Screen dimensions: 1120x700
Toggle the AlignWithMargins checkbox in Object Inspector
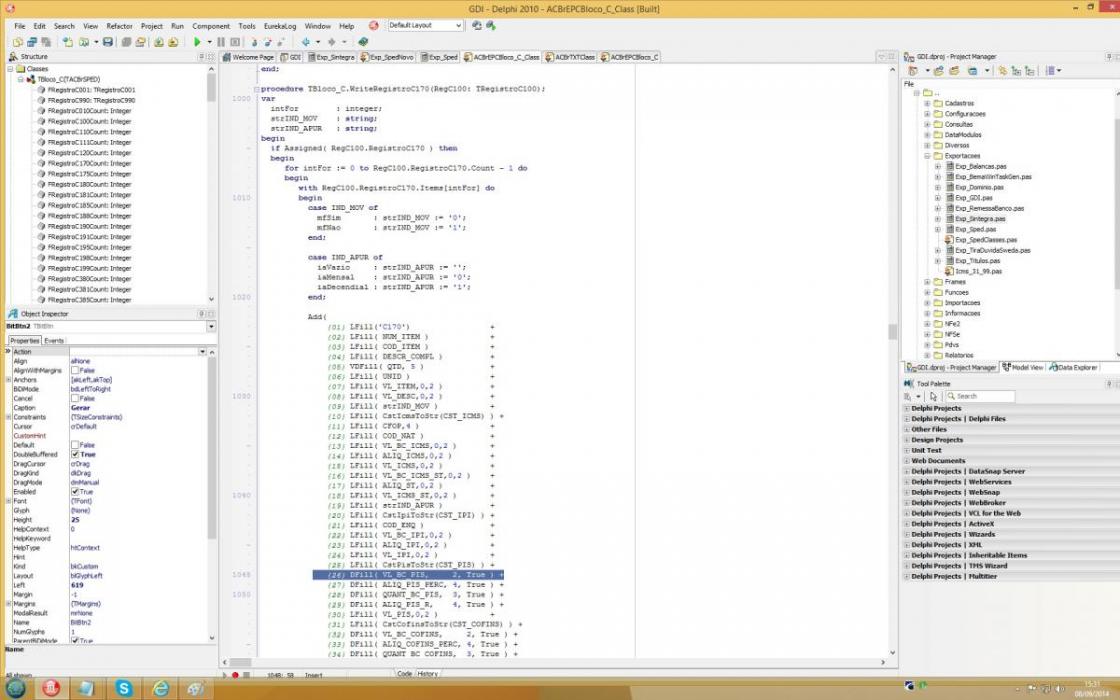(x=75, y=371)
